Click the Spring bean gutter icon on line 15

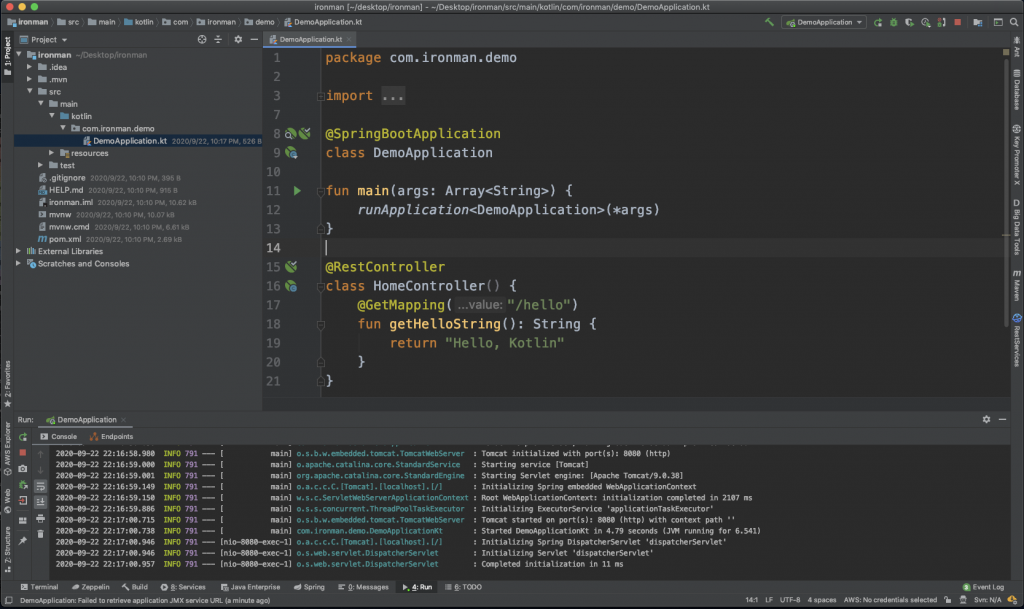pyautogui.click(x=291, y=267)
